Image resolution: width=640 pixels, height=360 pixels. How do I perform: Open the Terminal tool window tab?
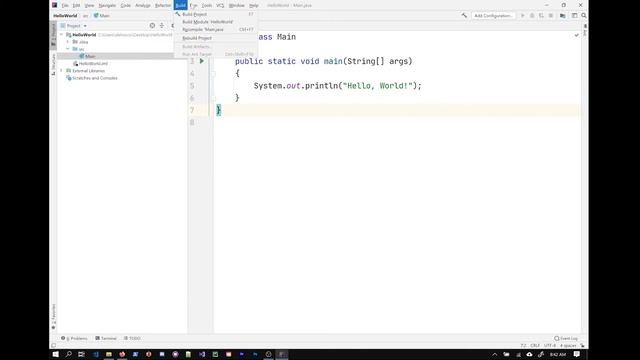click(x=106, y=338)
